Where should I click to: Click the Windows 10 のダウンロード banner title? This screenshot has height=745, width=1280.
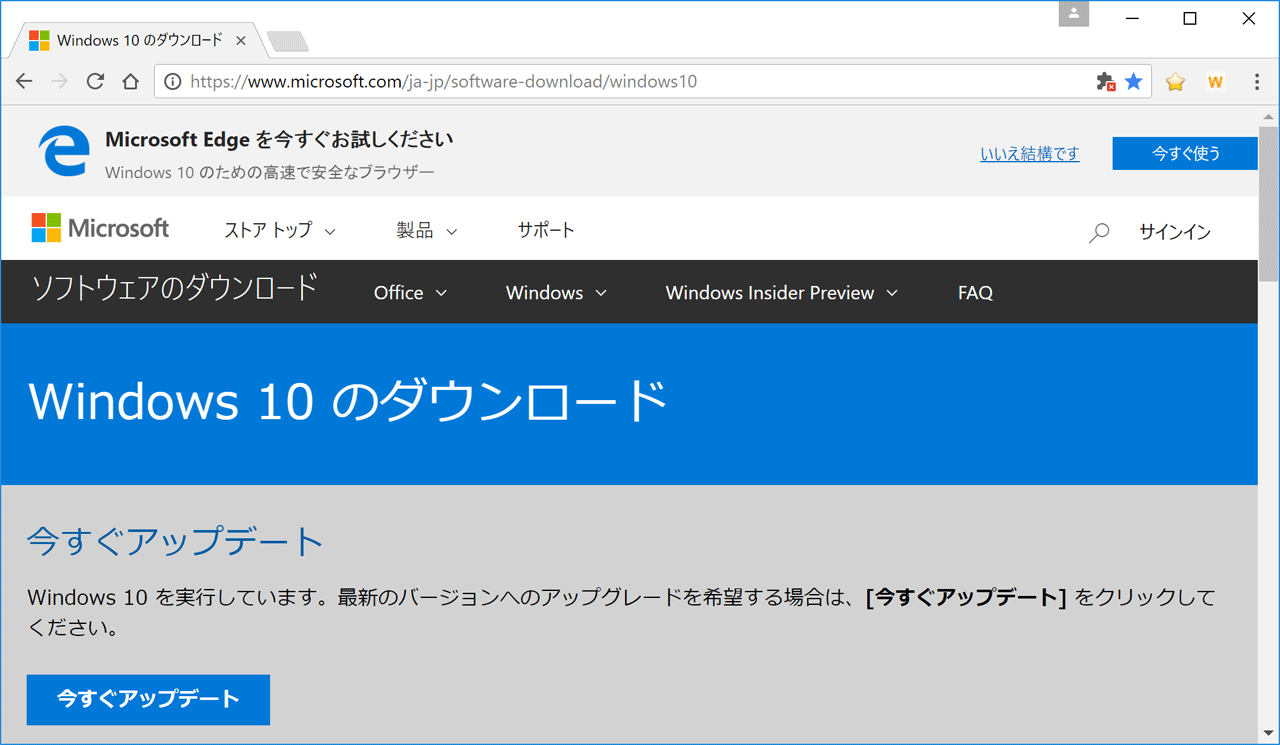pos(348,401)
